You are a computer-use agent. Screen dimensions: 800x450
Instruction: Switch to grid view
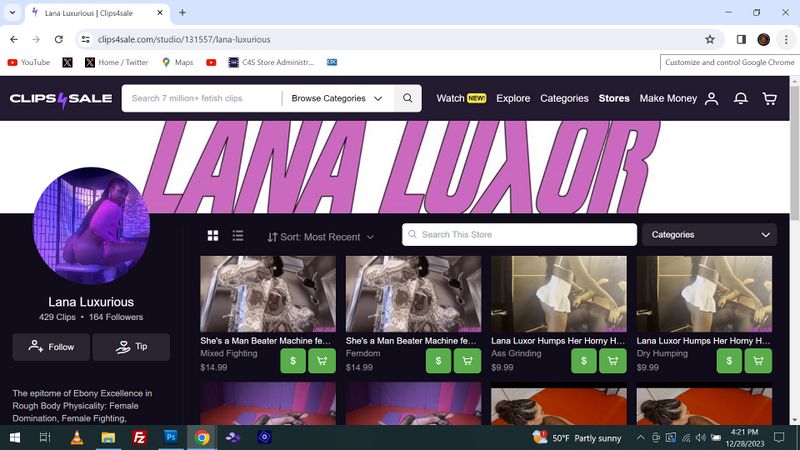pos(213,235)
